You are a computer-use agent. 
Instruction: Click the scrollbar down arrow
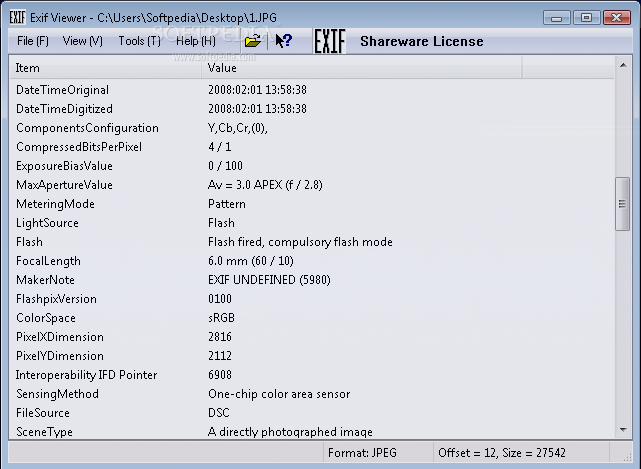[623, 430]
